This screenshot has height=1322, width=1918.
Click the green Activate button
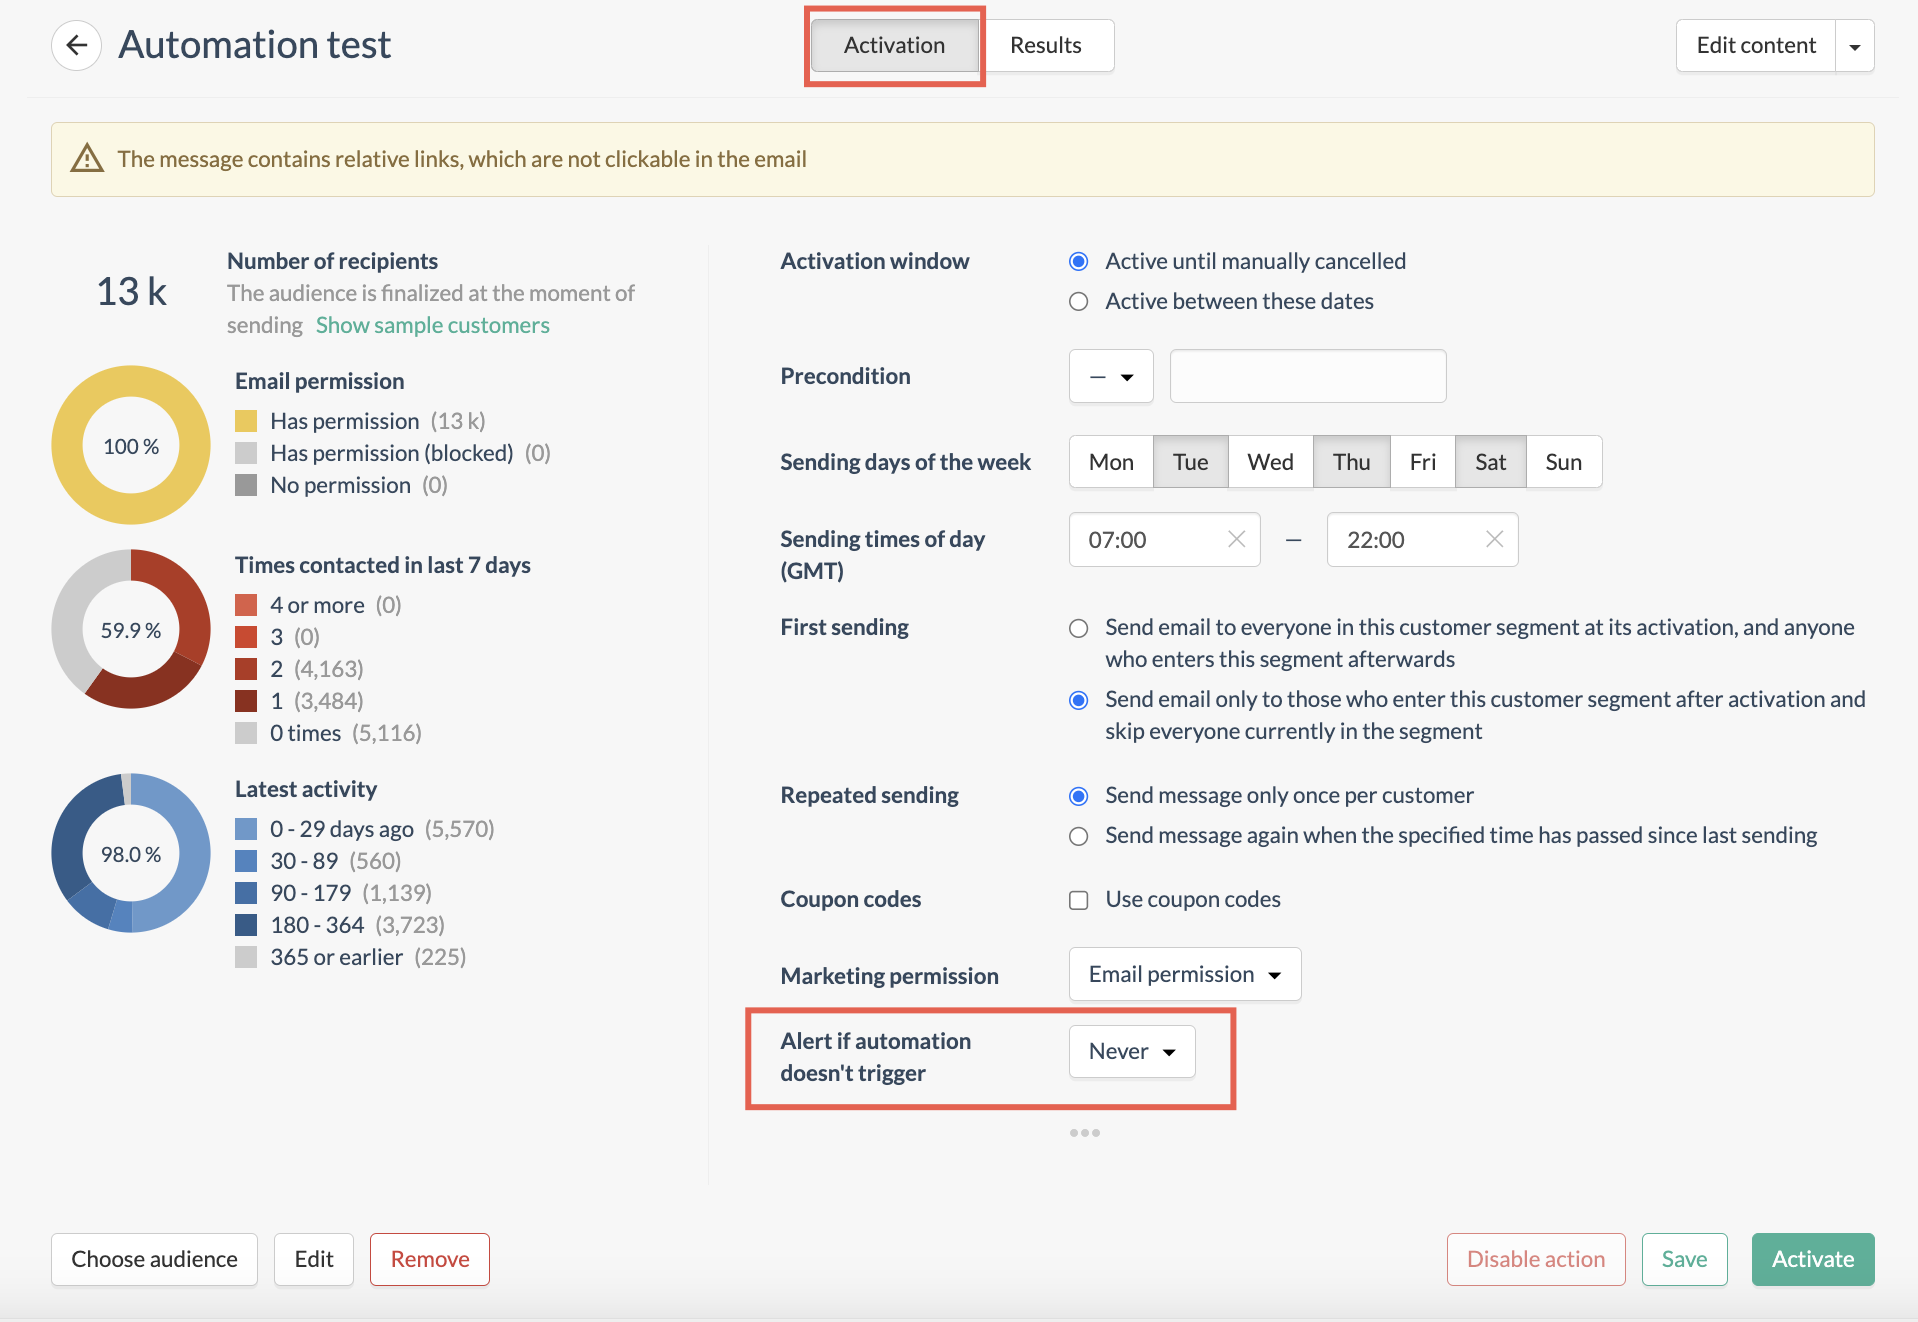point(1813,1259)
